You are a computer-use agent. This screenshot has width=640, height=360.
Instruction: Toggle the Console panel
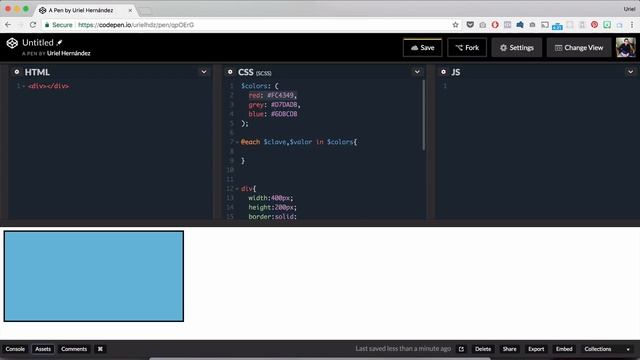tap(15, 349)
